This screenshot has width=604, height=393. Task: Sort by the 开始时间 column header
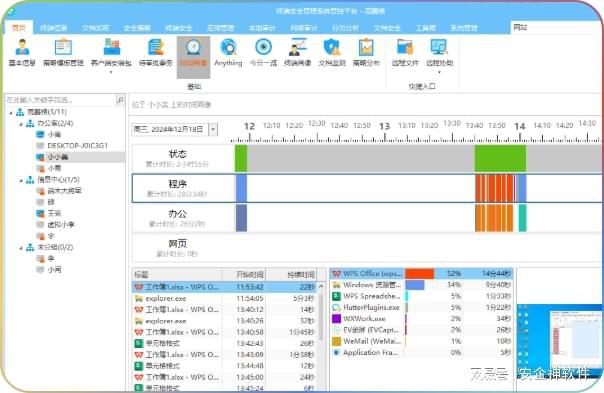tap(244, 275)
